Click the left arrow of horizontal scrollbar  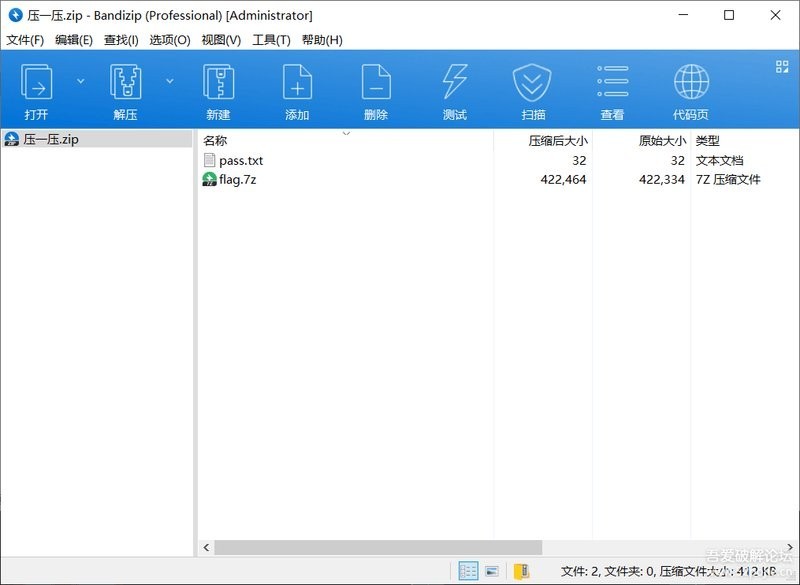[206, 547]
